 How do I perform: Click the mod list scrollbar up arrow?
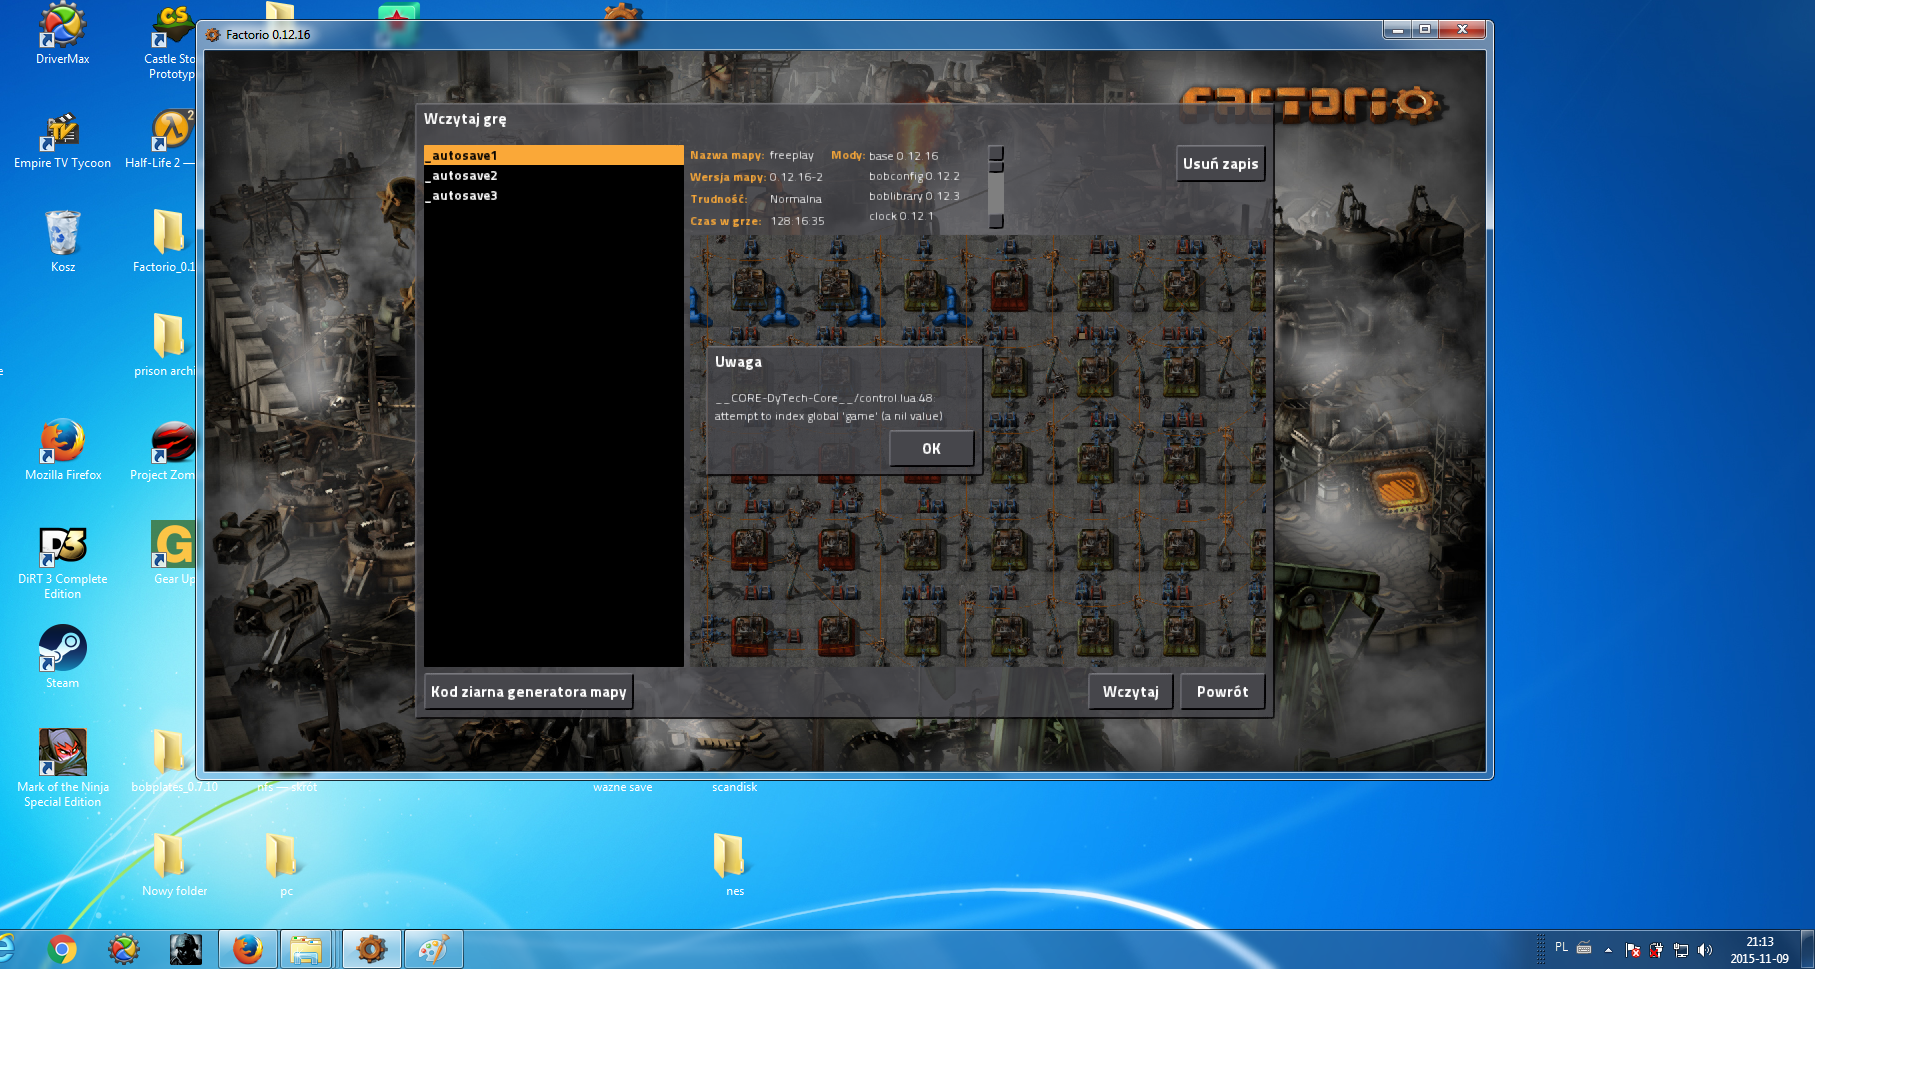pyautogui.click(x=996, y=153)
